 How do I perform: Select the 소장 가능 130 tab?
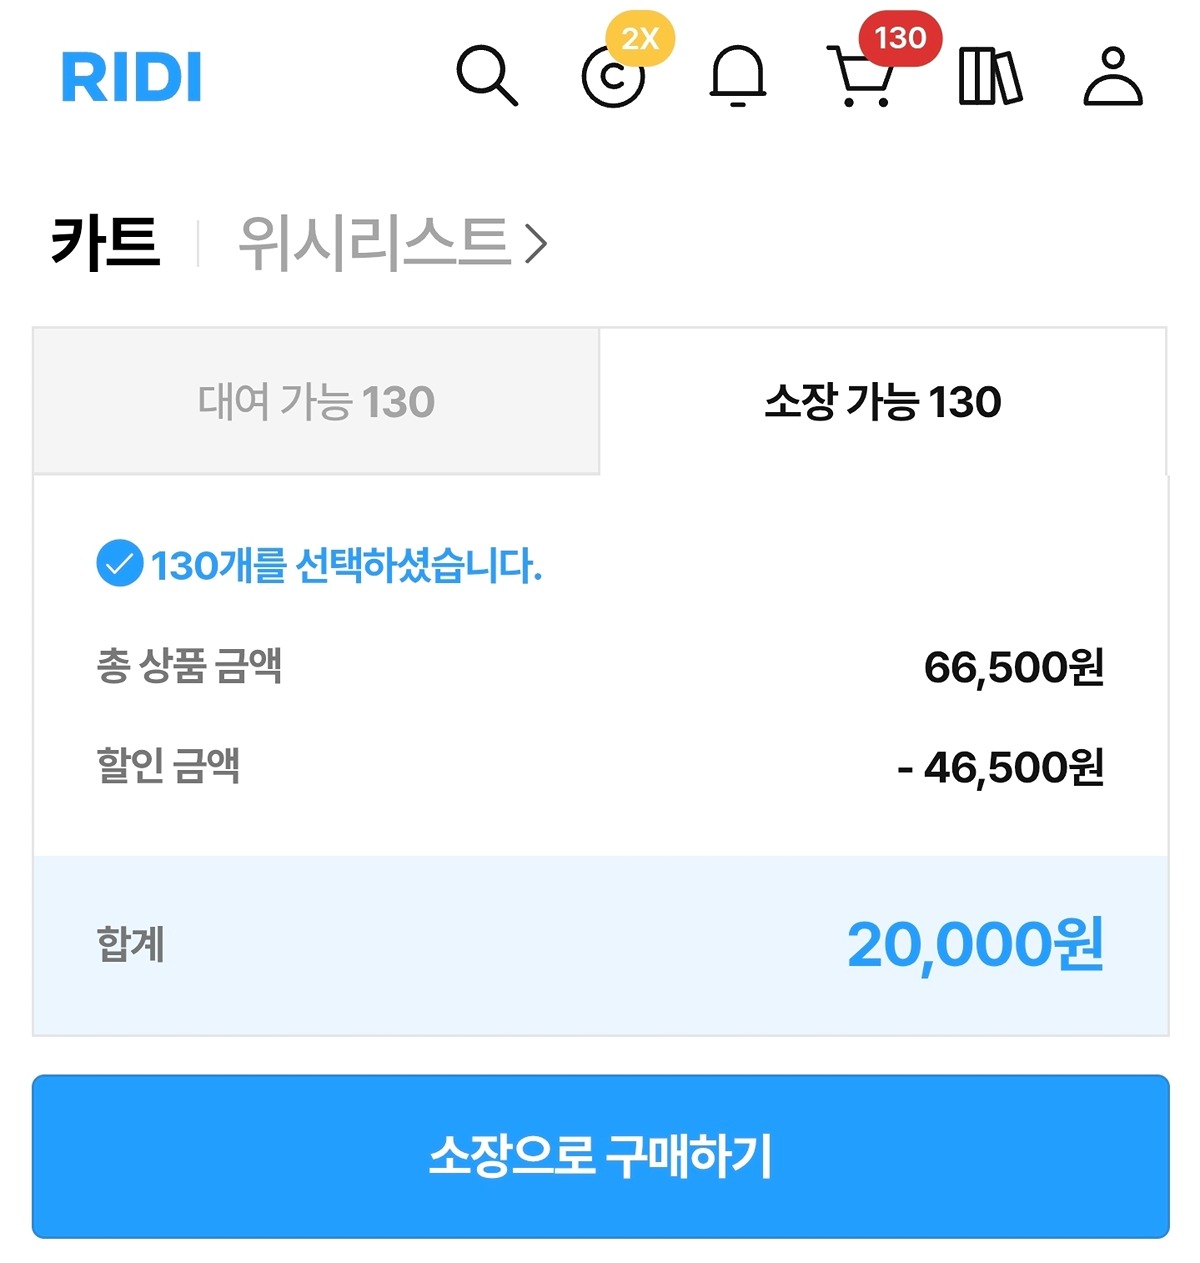(x=883, y=401)
